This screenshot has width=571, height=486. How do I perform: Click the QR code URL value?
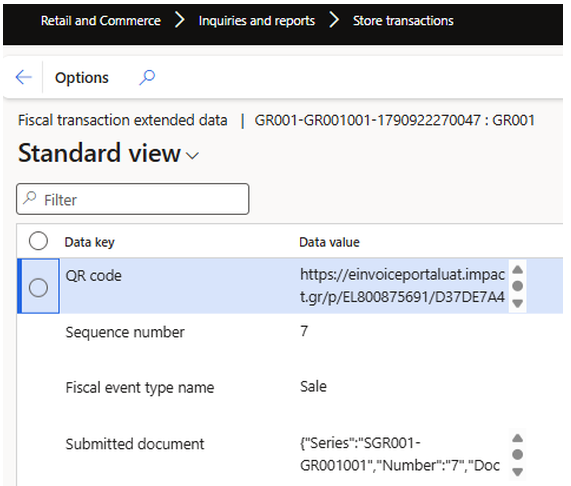(x=402, y=286)
